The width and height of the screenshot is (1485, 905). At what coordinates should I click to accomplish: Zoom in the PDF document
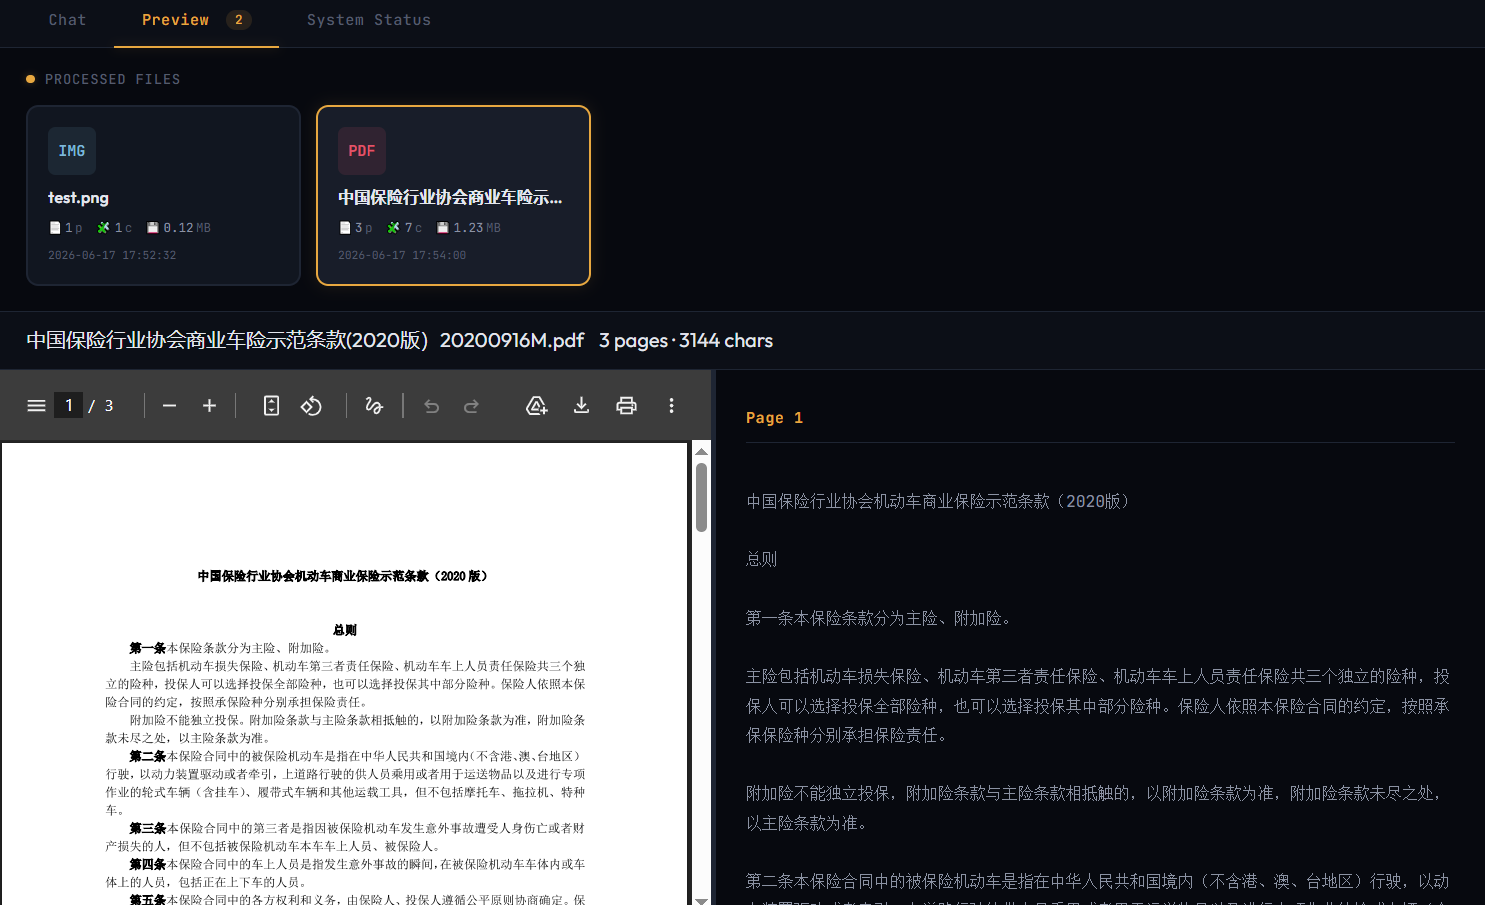tap(209, 405)
